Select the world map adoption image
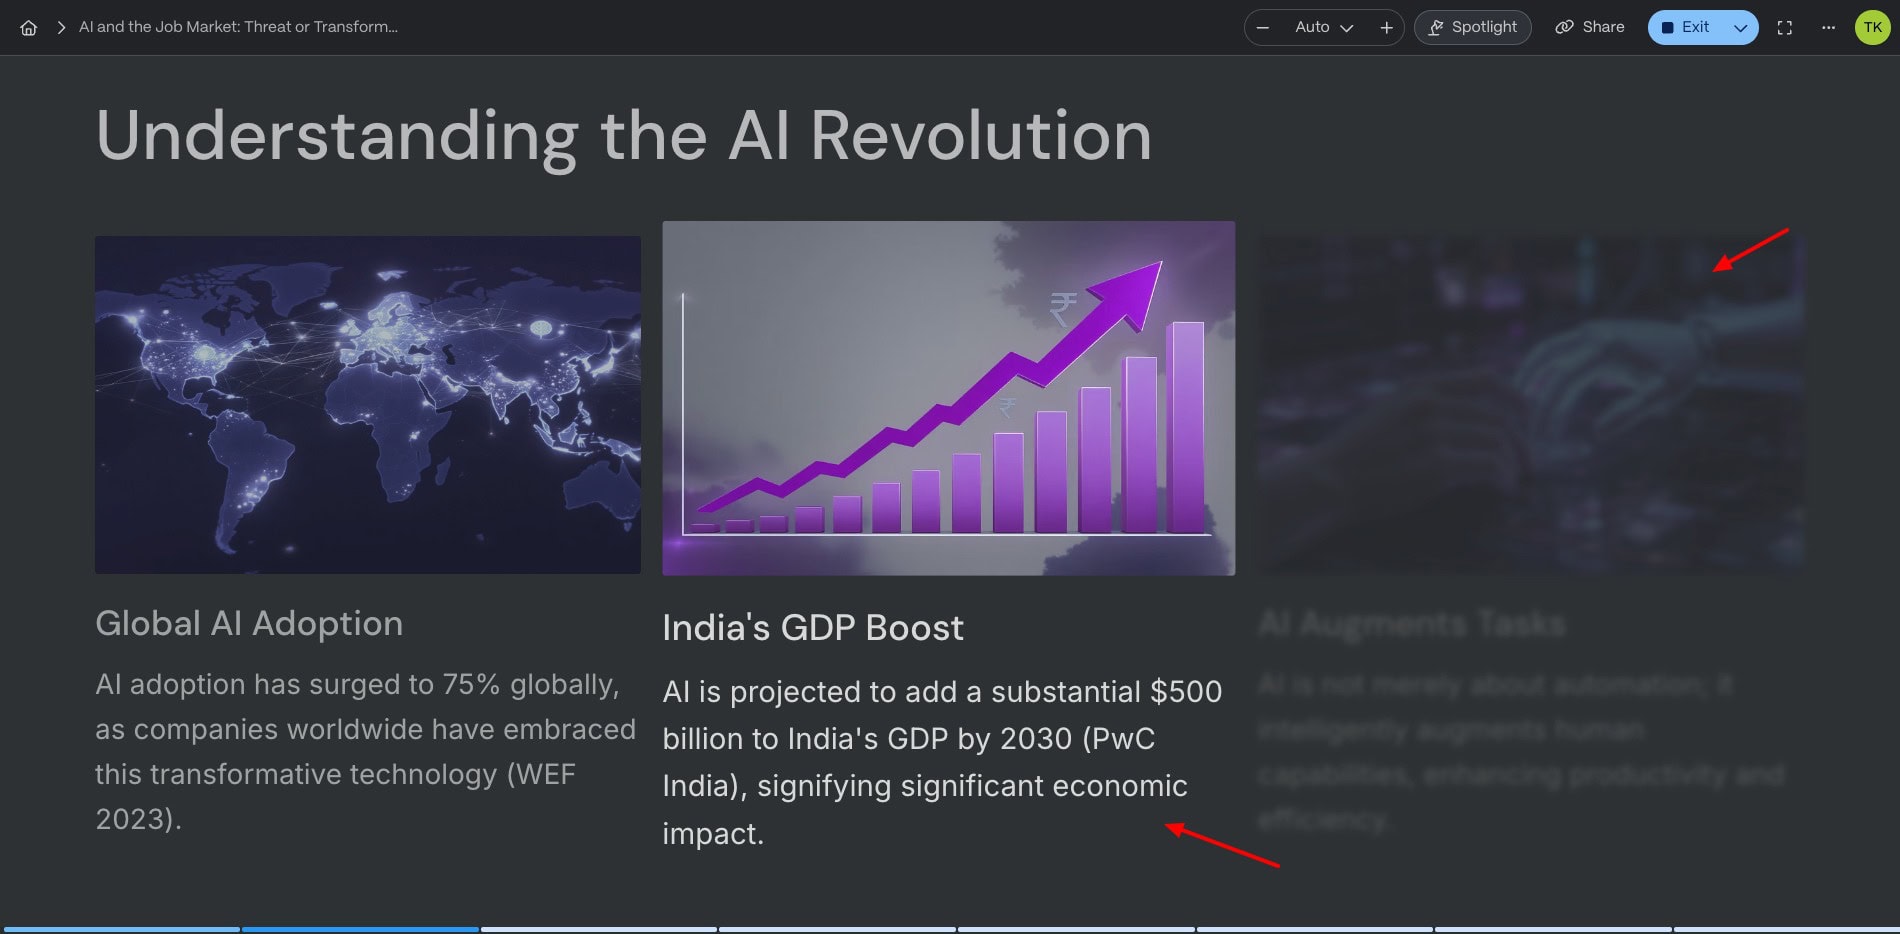Screen dimensions: 1900x934 click(x=368, y=404)
